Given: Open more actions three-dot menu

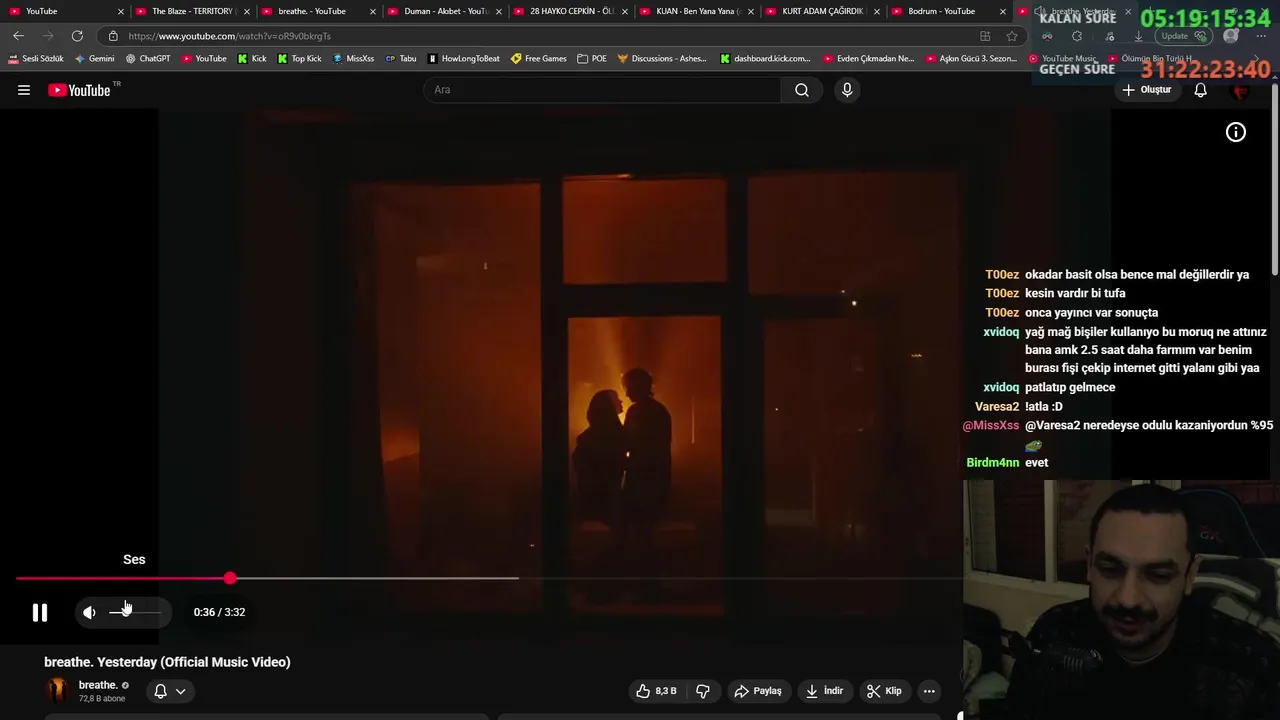Looking at the screenshot, I should 929,691.
